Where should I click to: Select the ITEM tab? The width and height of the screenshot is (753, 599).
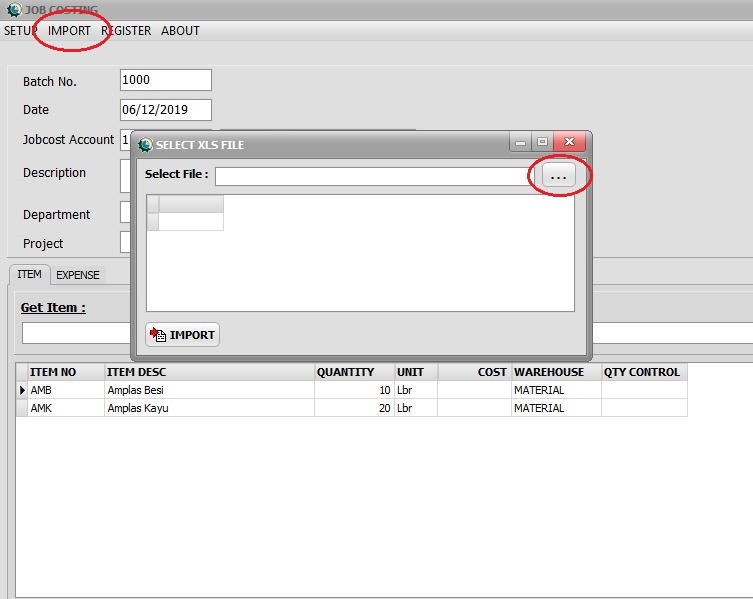pyautogui.click(x=29, y=275)
